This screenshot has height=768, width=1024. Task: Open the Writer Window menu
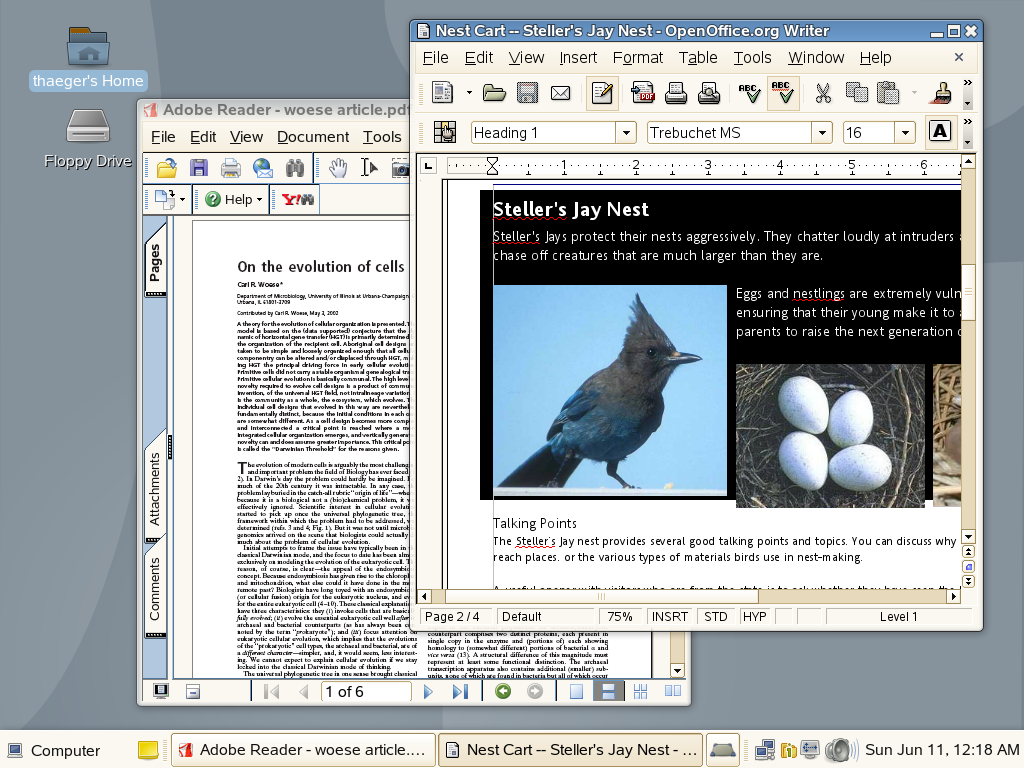coord(816,58)
